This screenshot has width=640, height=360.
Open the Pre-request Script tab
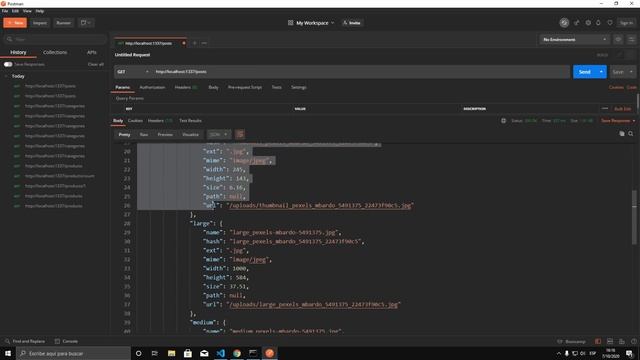pos(245,87)
